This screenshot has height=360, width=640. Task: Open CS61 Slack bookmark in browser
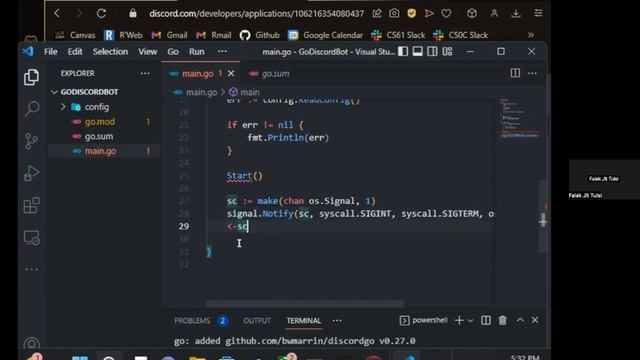[398, 35]
